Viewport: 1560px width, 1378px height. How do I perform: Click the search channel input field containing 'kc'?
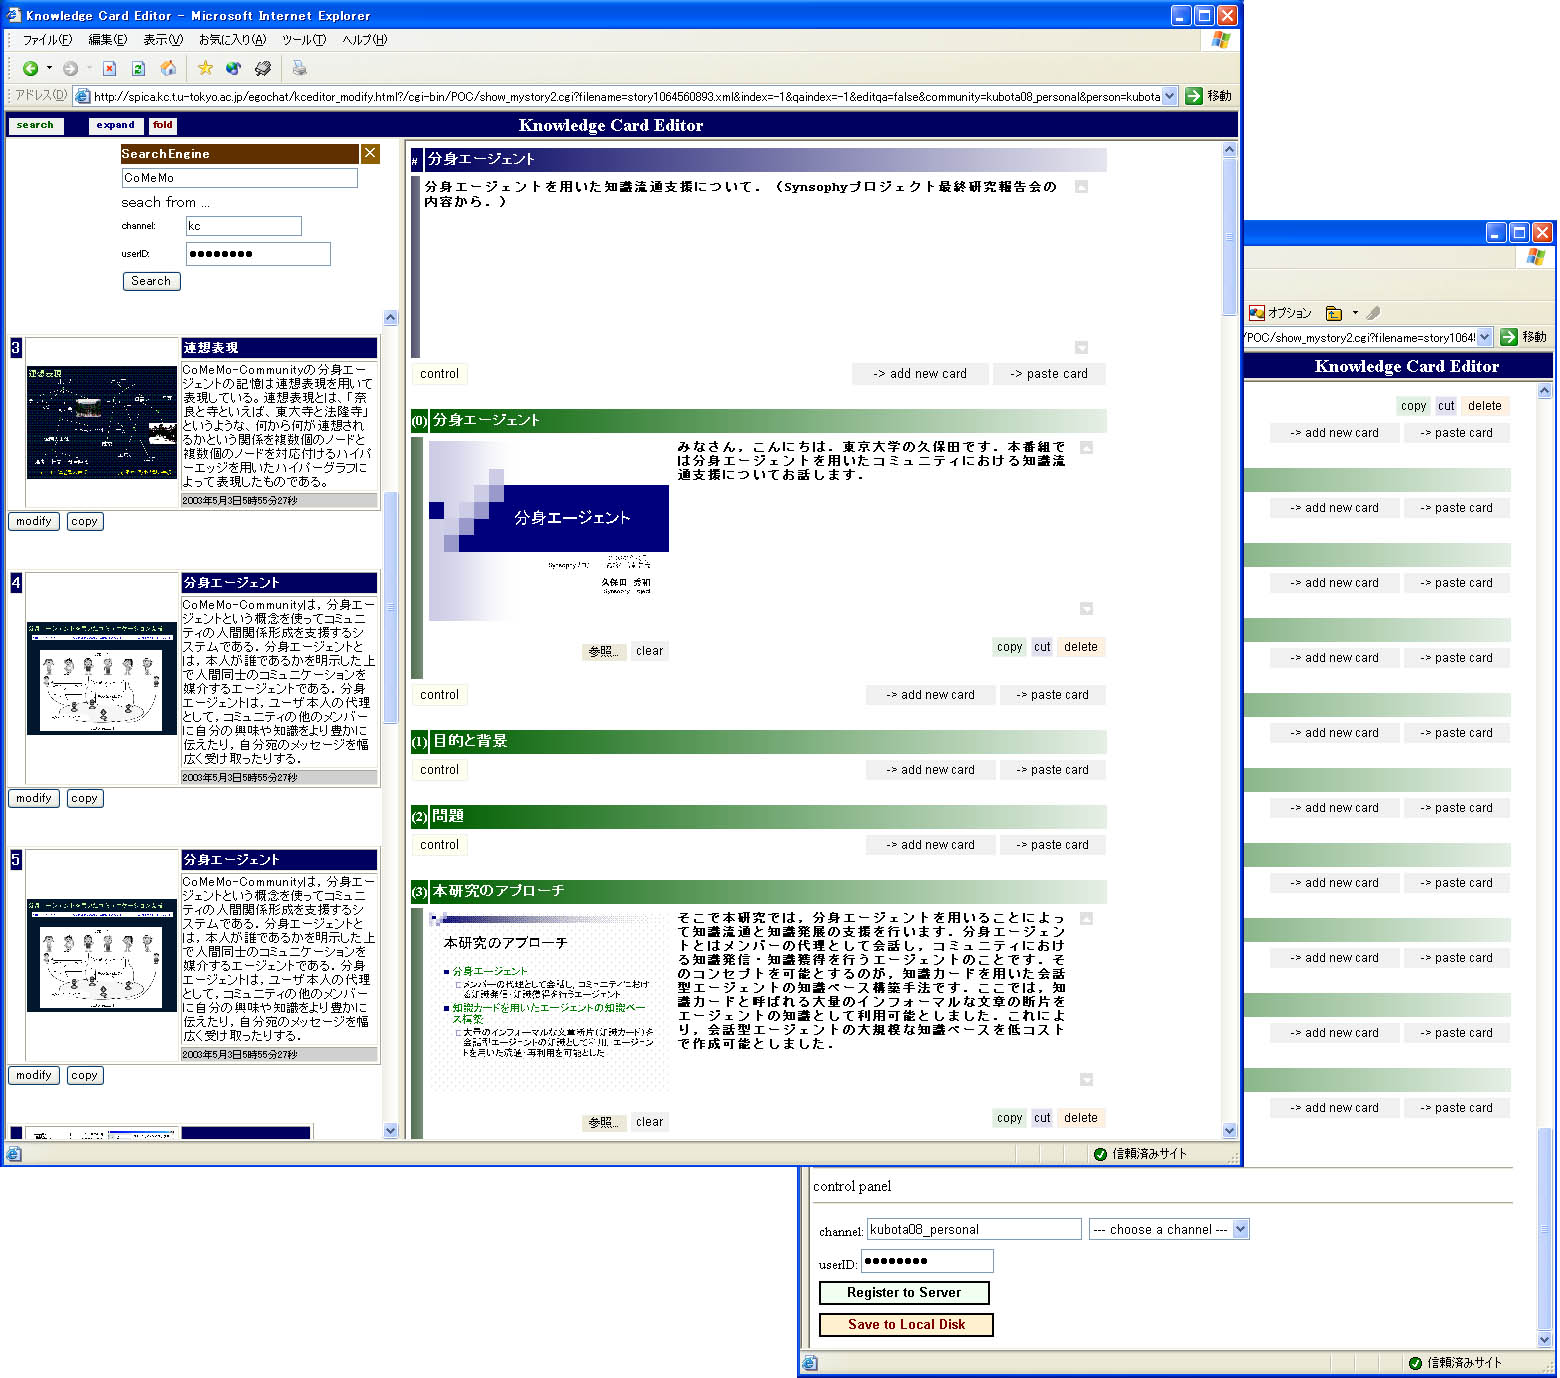pos(243,226)
